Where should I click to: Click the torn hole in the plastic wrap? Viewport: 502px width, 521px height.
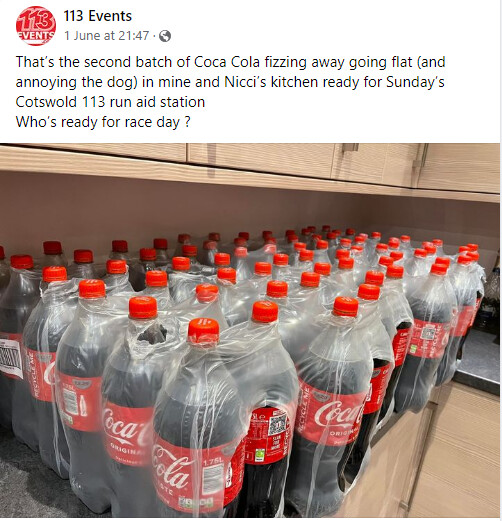(152, 334)
